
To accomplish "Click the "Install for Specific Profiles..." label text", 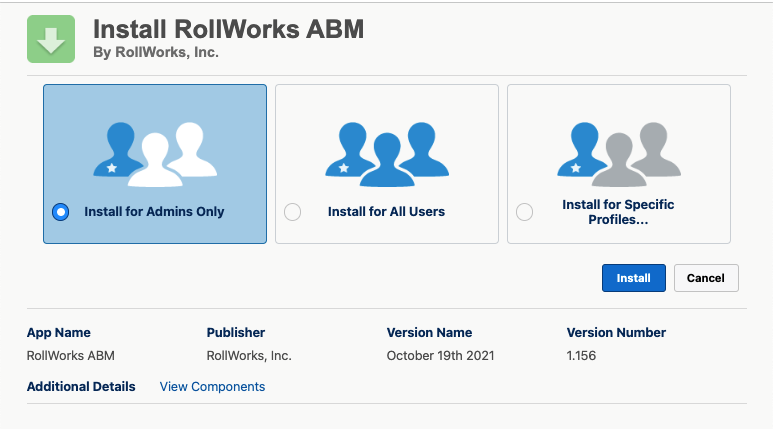I will 618,212.
